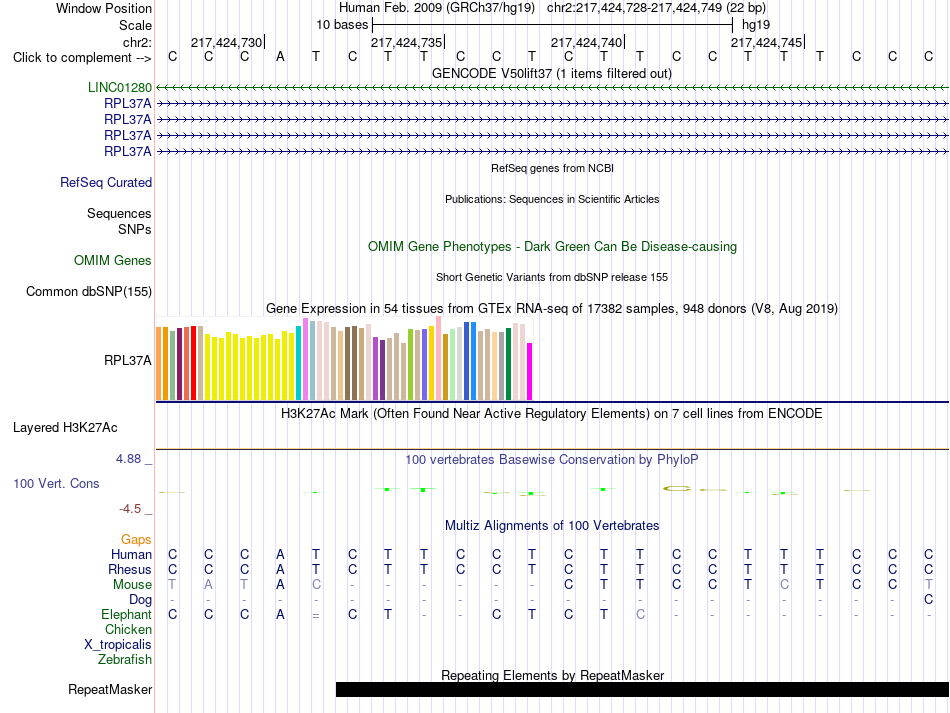
Task: Open the Layered H3K27Ac track label
Action: [x=65, y=428]
